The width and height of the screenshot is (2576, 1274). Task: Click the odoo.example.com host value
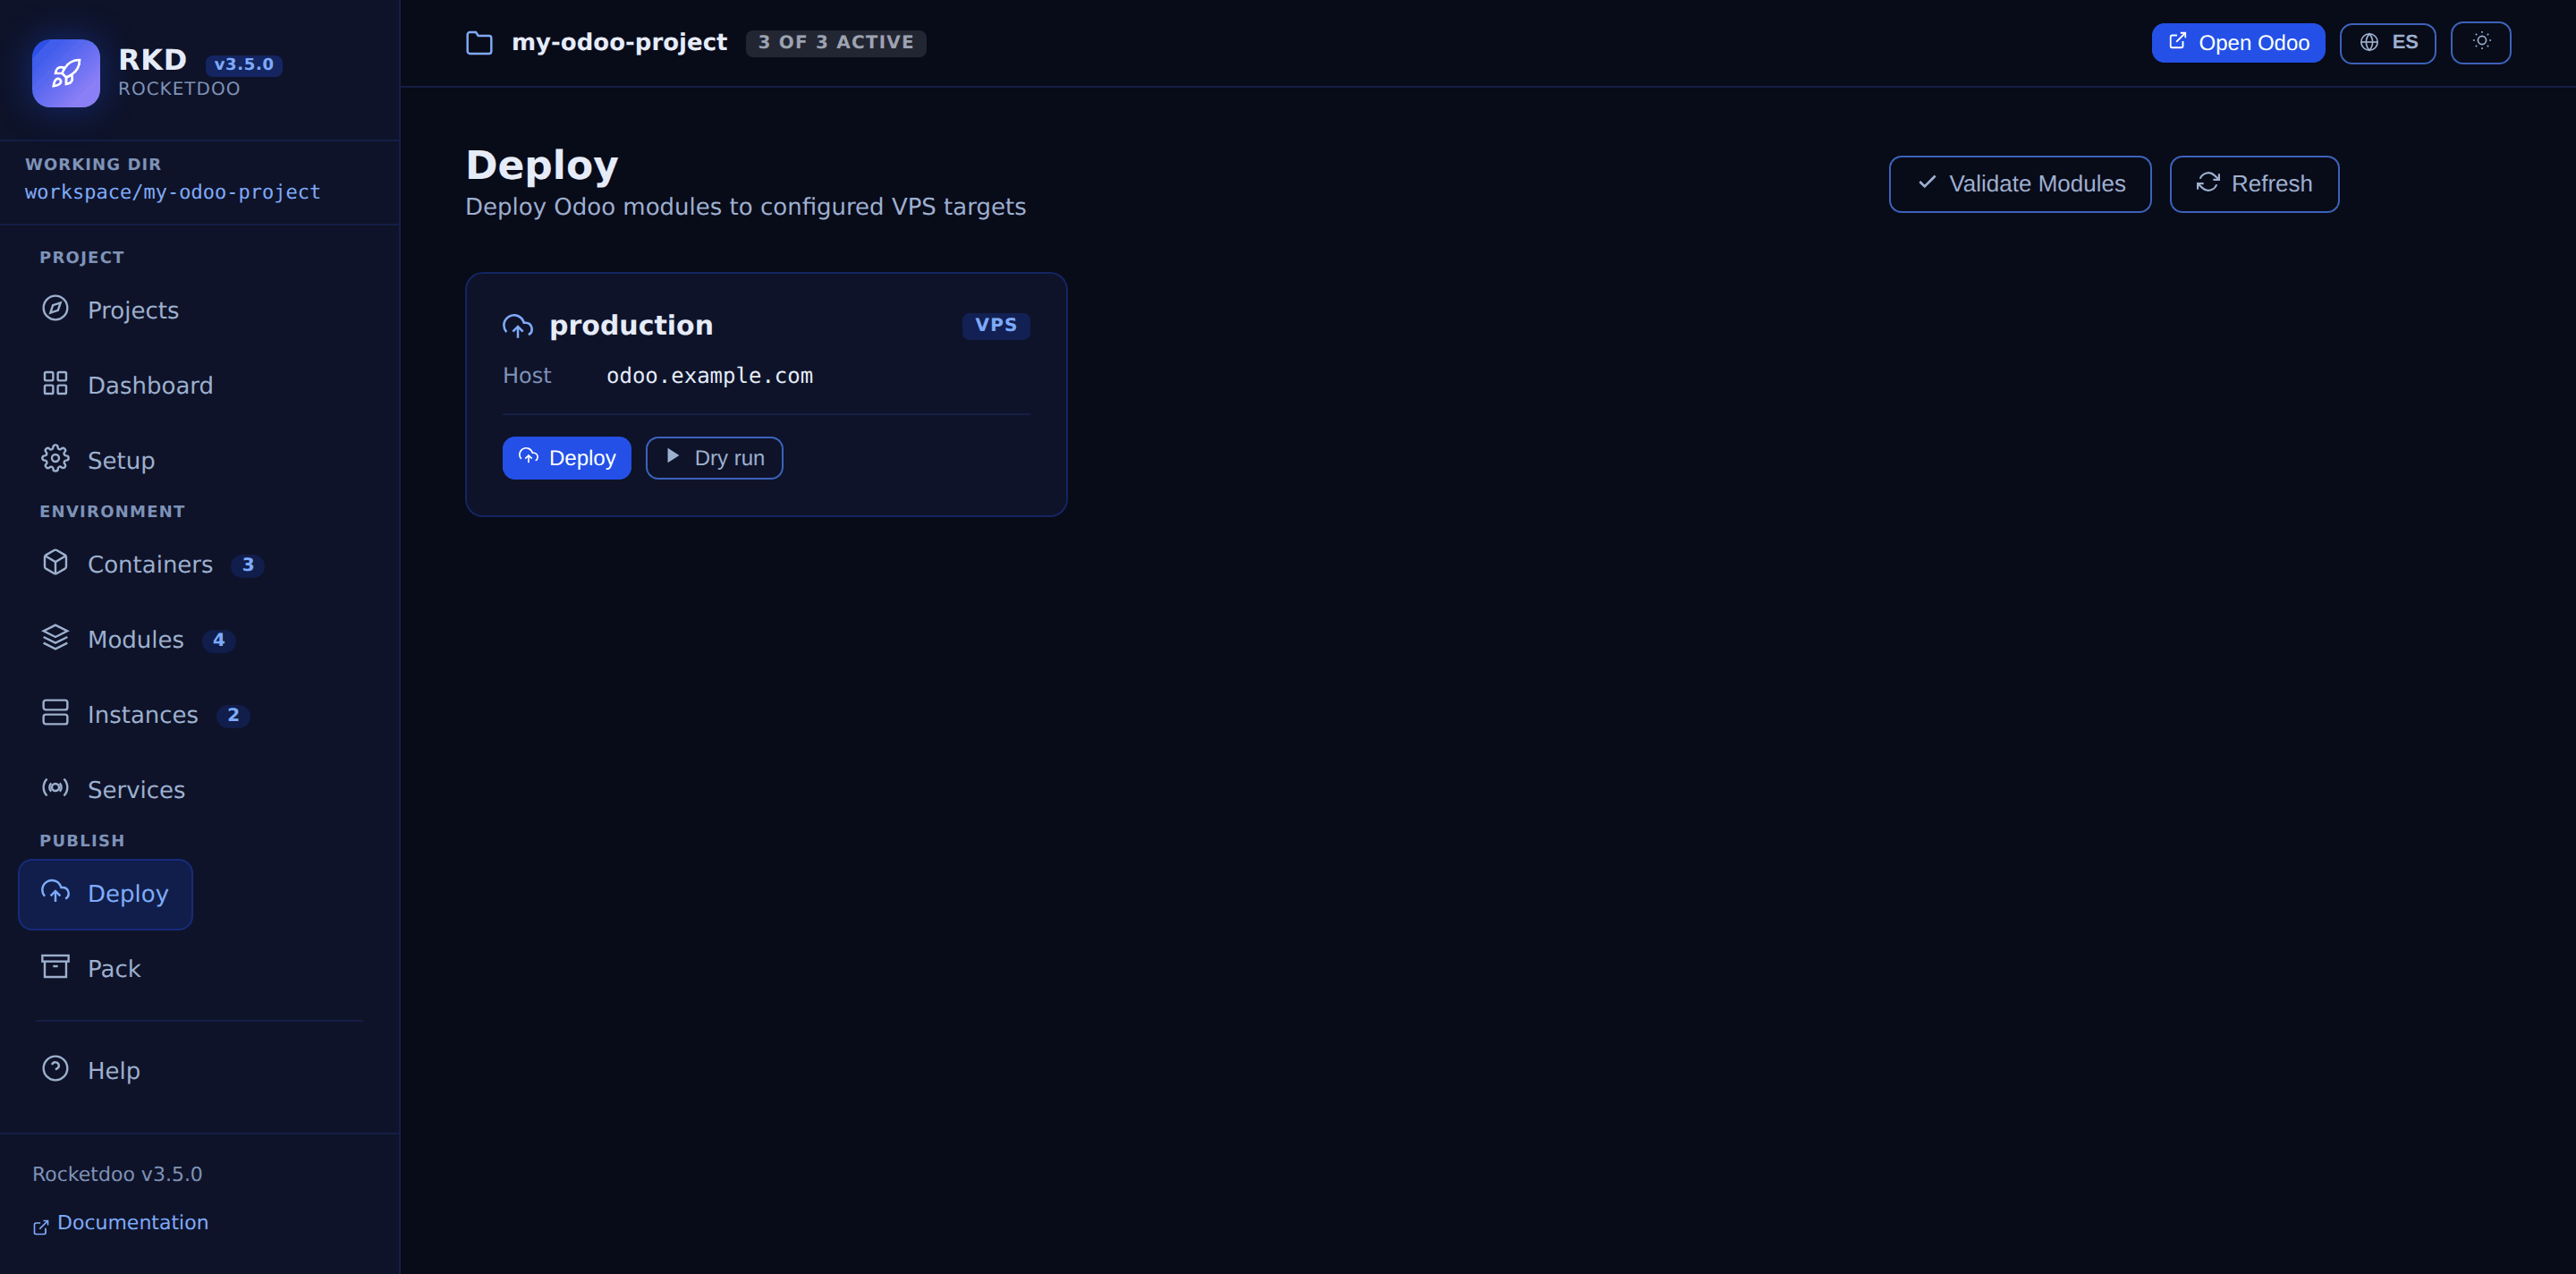tap(710, 376)
